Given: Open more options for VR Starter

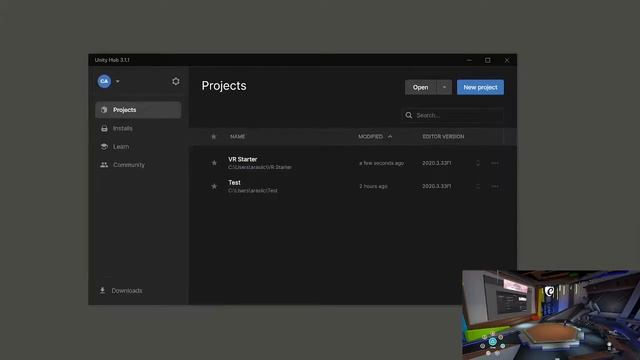Looking at the screenshot, I should pos(495,163).
